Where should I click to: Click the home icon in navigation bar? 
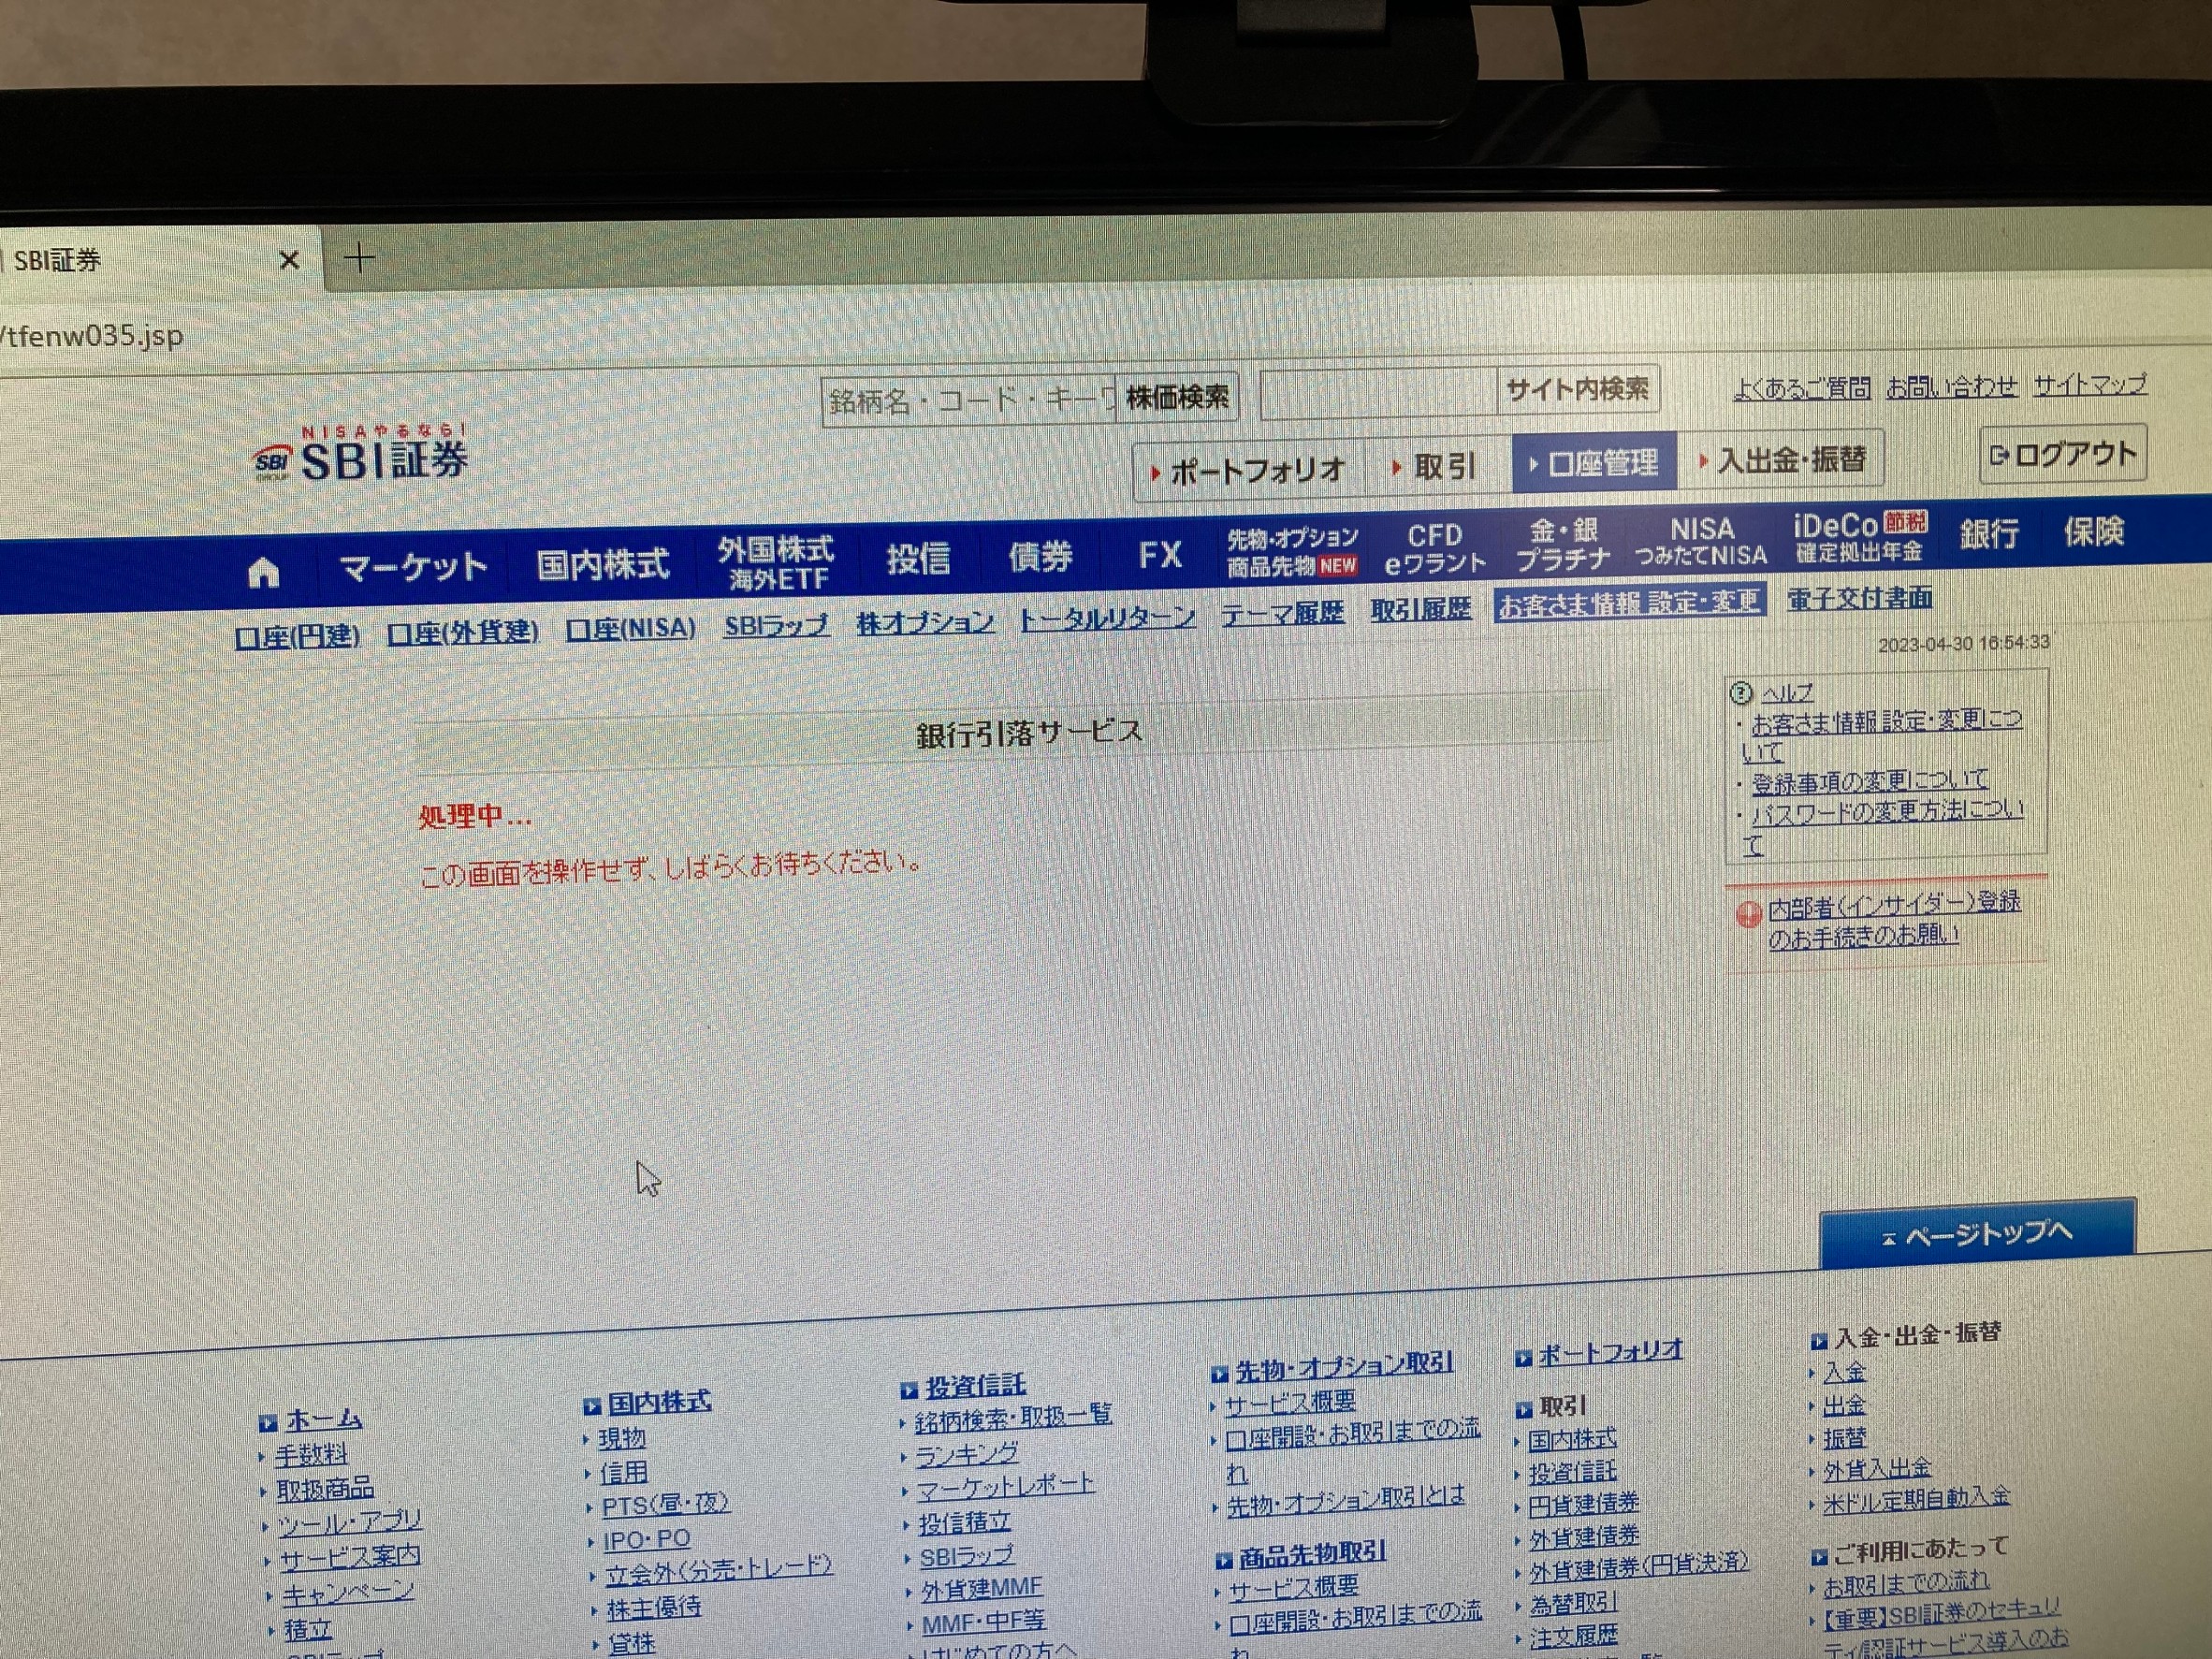(x=263, y=573)
